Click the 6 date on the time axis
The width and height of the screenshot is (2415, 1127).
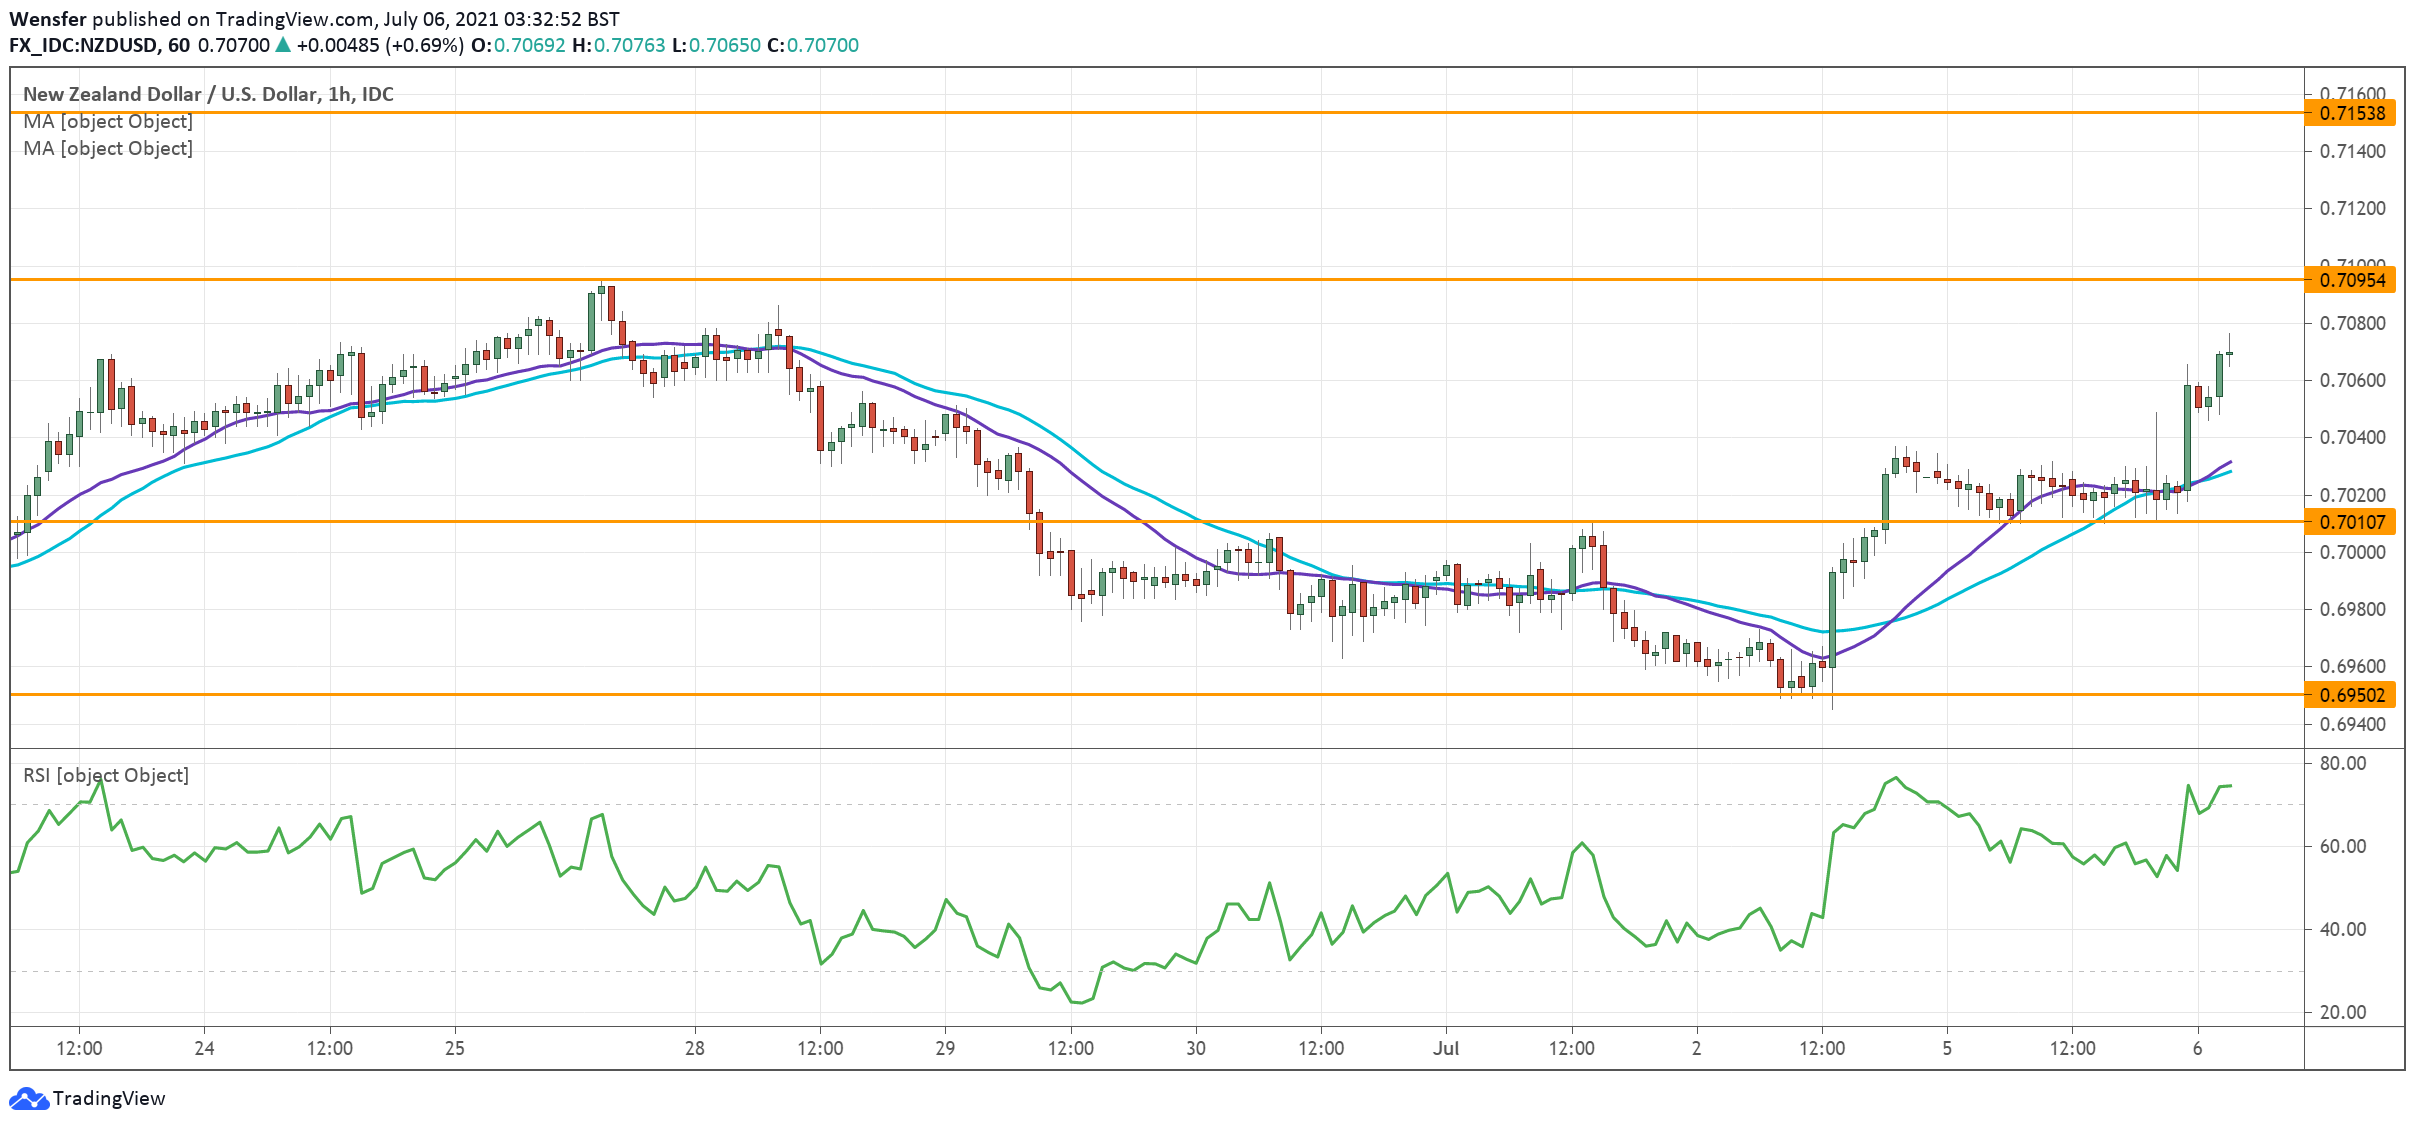(2197, 1048)
